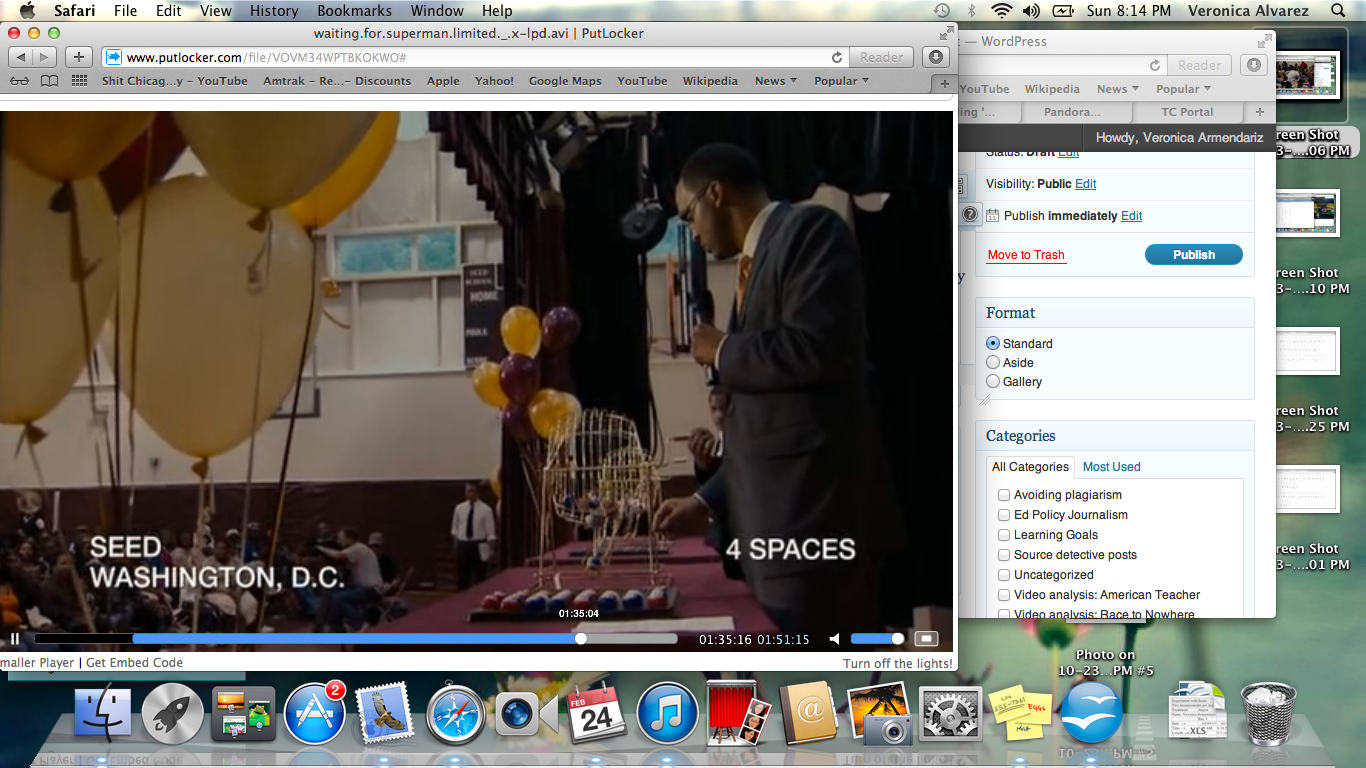
Task: Switch to Most Used categories tab
Action: pyautogui.click(x=1111, y=467)
